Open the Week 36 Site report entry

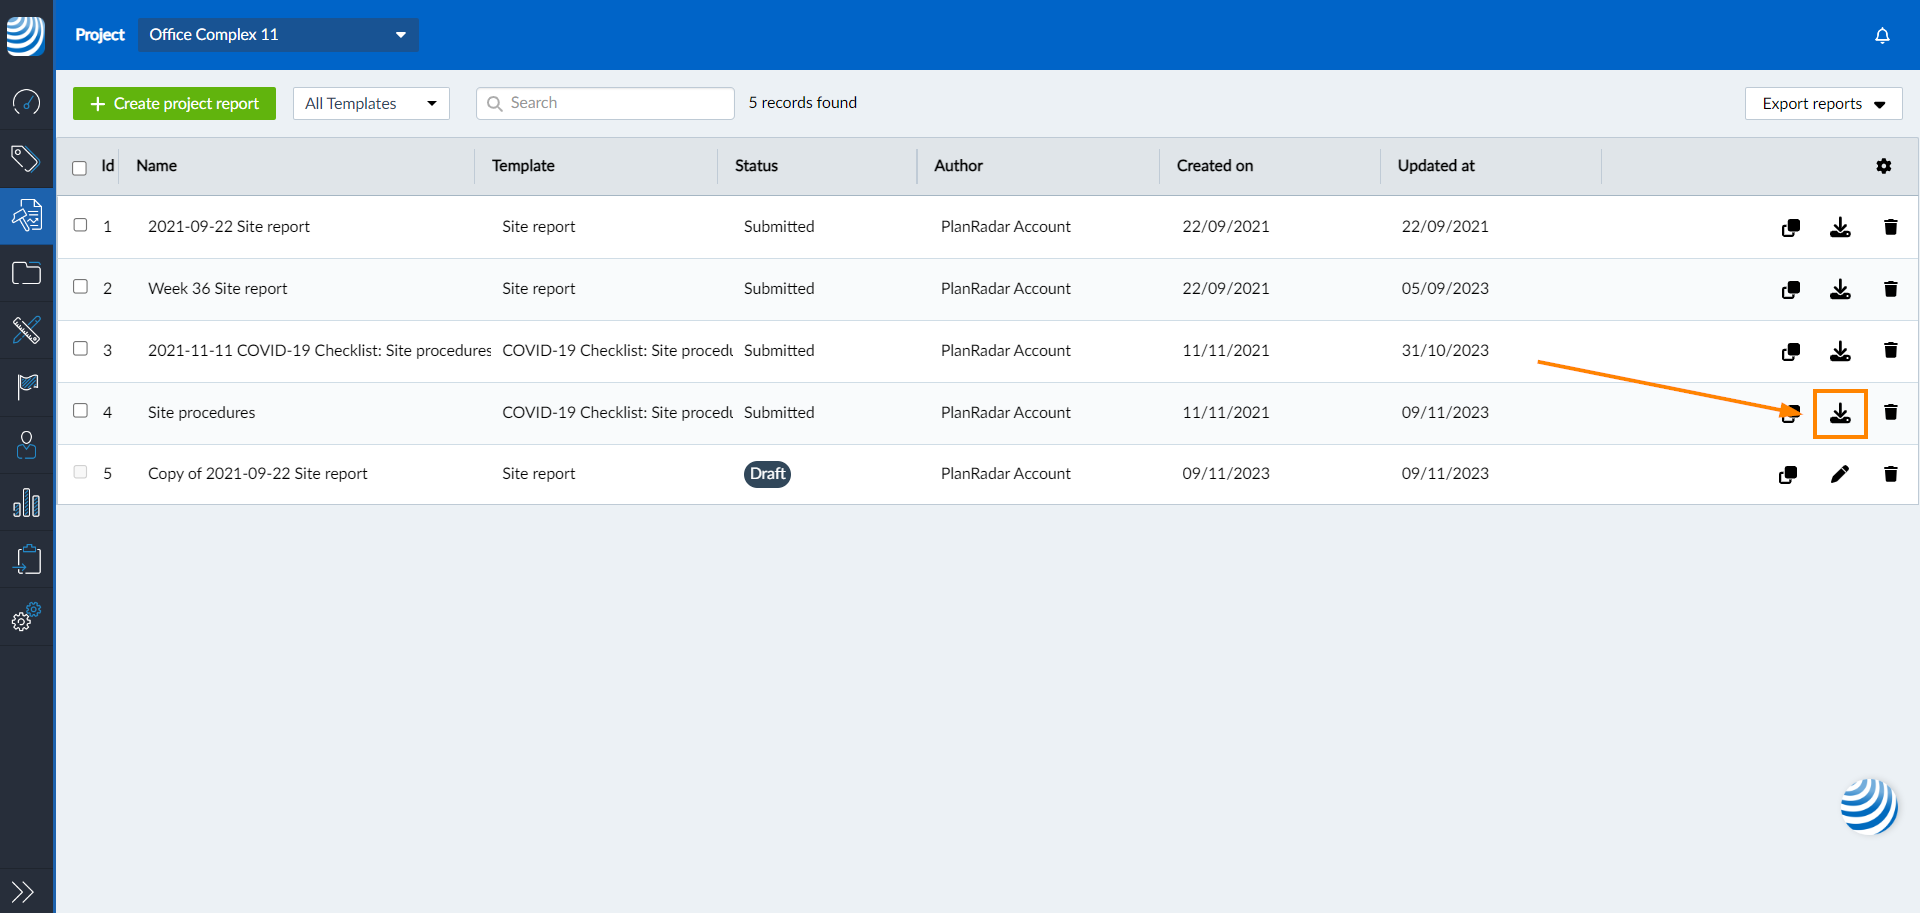pos(218,289)
